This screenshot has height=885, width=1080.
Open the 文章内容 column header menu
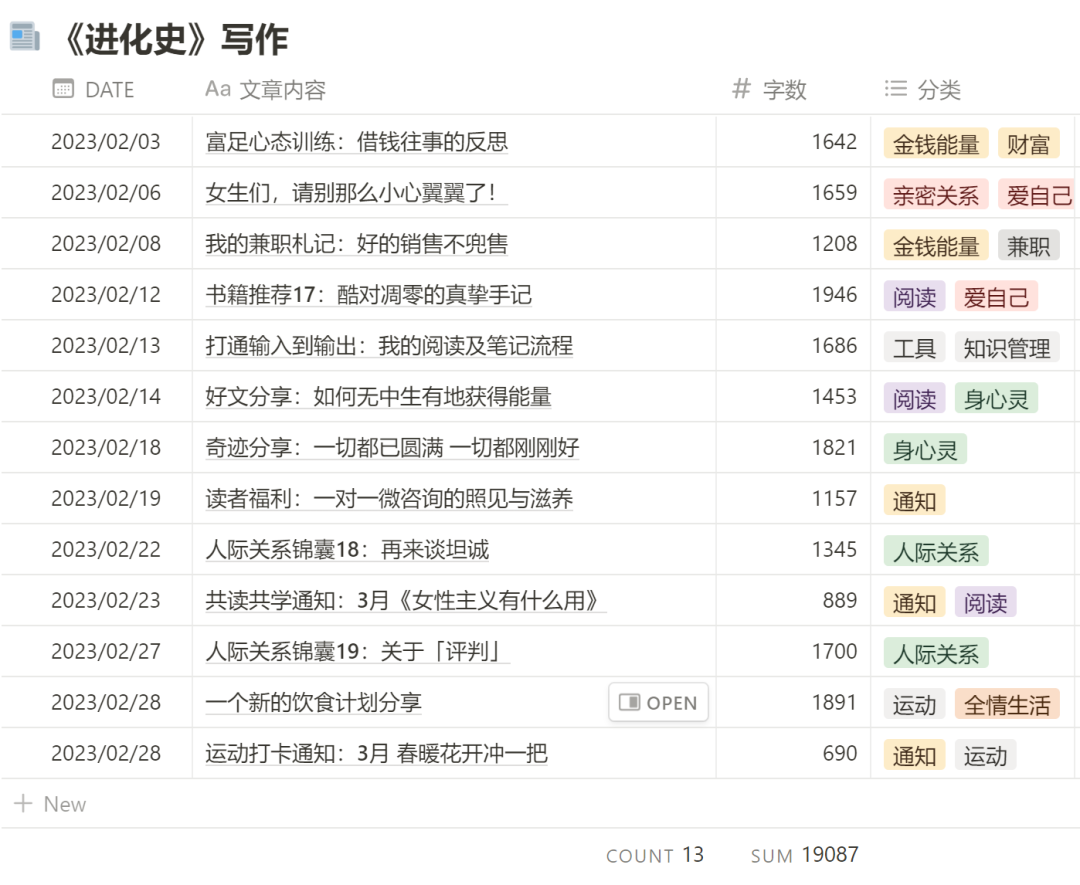[x=265, y=90]
